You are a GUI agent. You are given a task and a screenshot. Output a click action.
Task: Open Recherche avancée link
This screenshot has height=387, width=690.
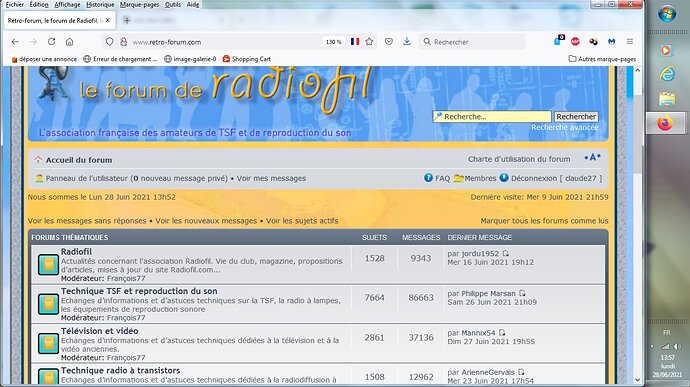[x=565, y=127]
